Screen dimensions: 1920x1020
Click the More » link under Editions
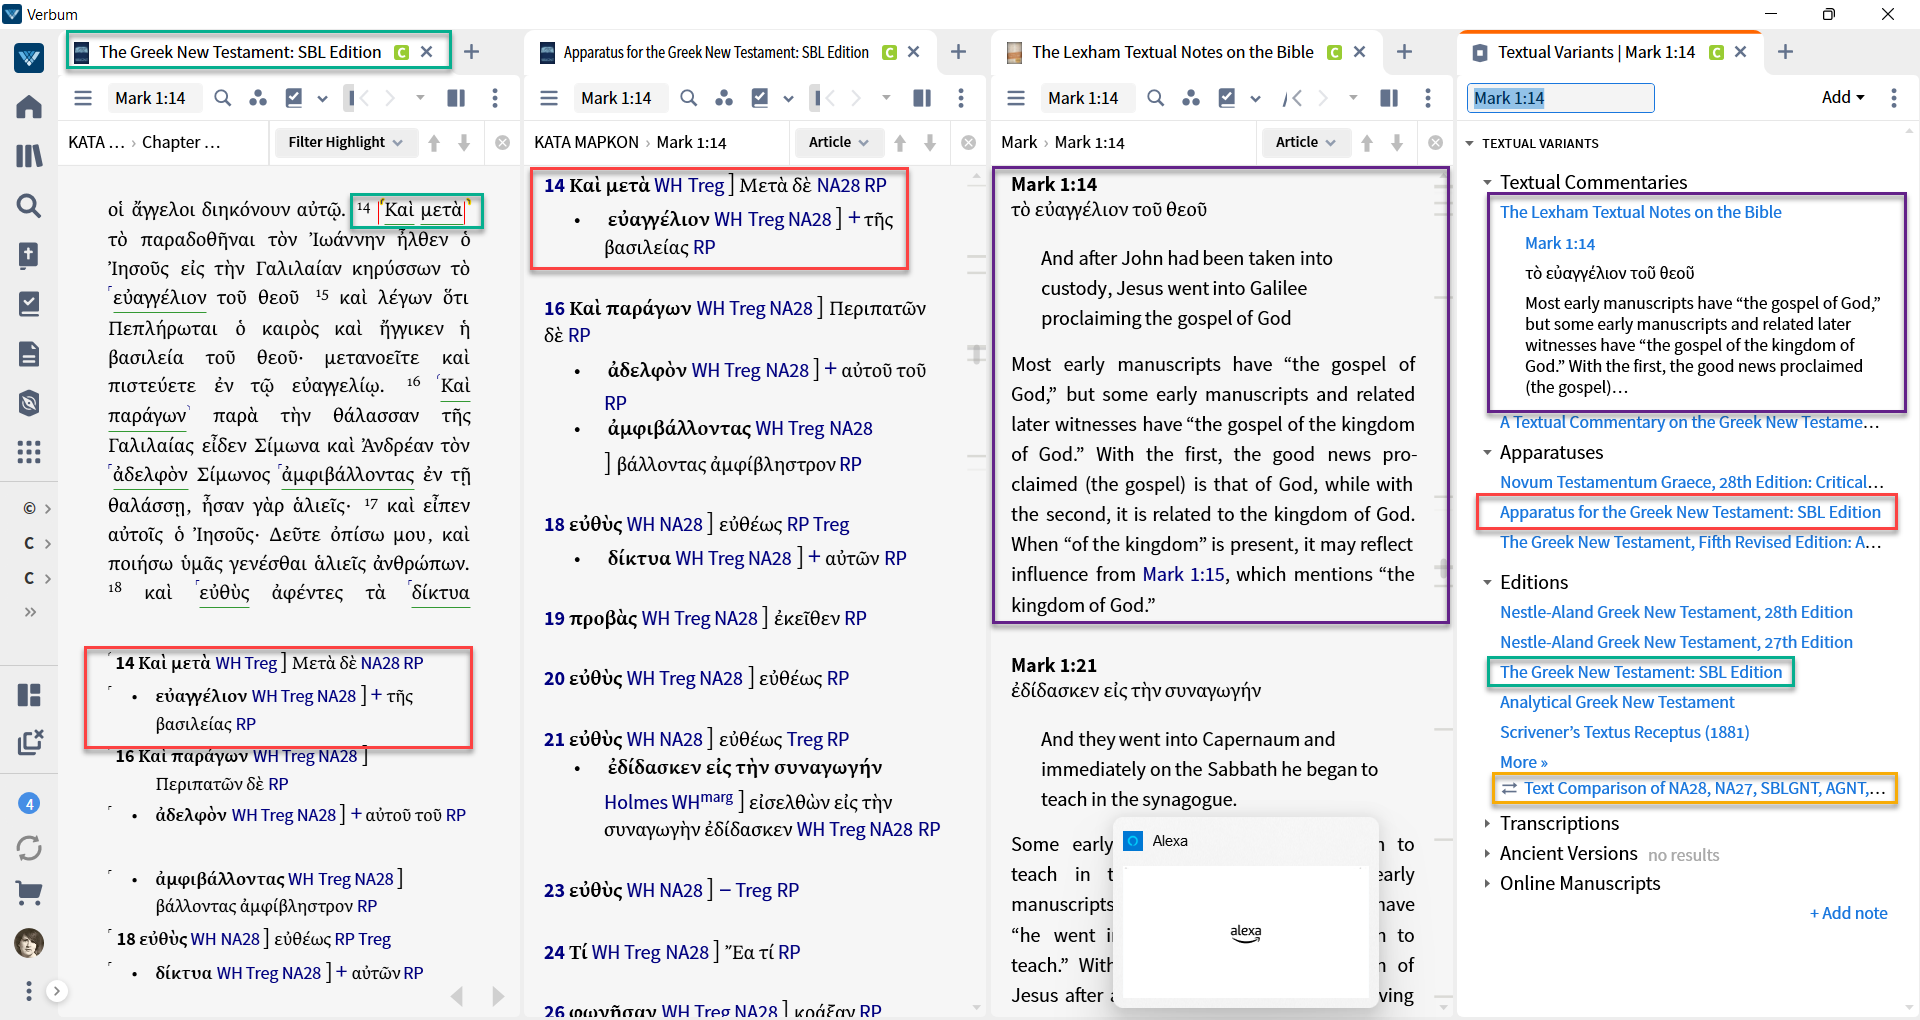(1524, 762)
